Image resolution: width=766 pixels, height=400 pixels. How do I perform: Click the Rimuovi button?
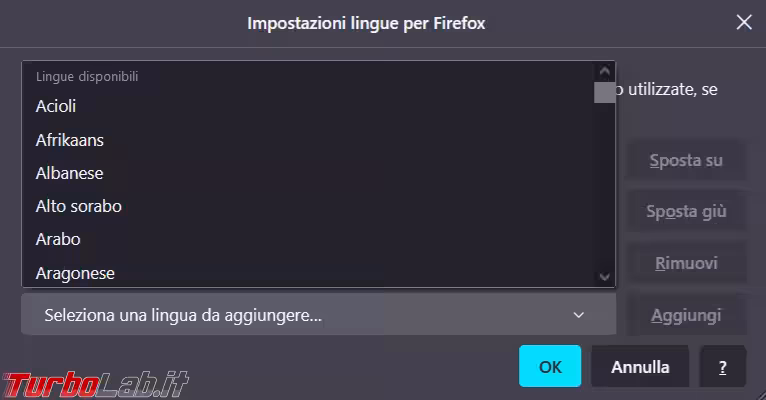685,264
